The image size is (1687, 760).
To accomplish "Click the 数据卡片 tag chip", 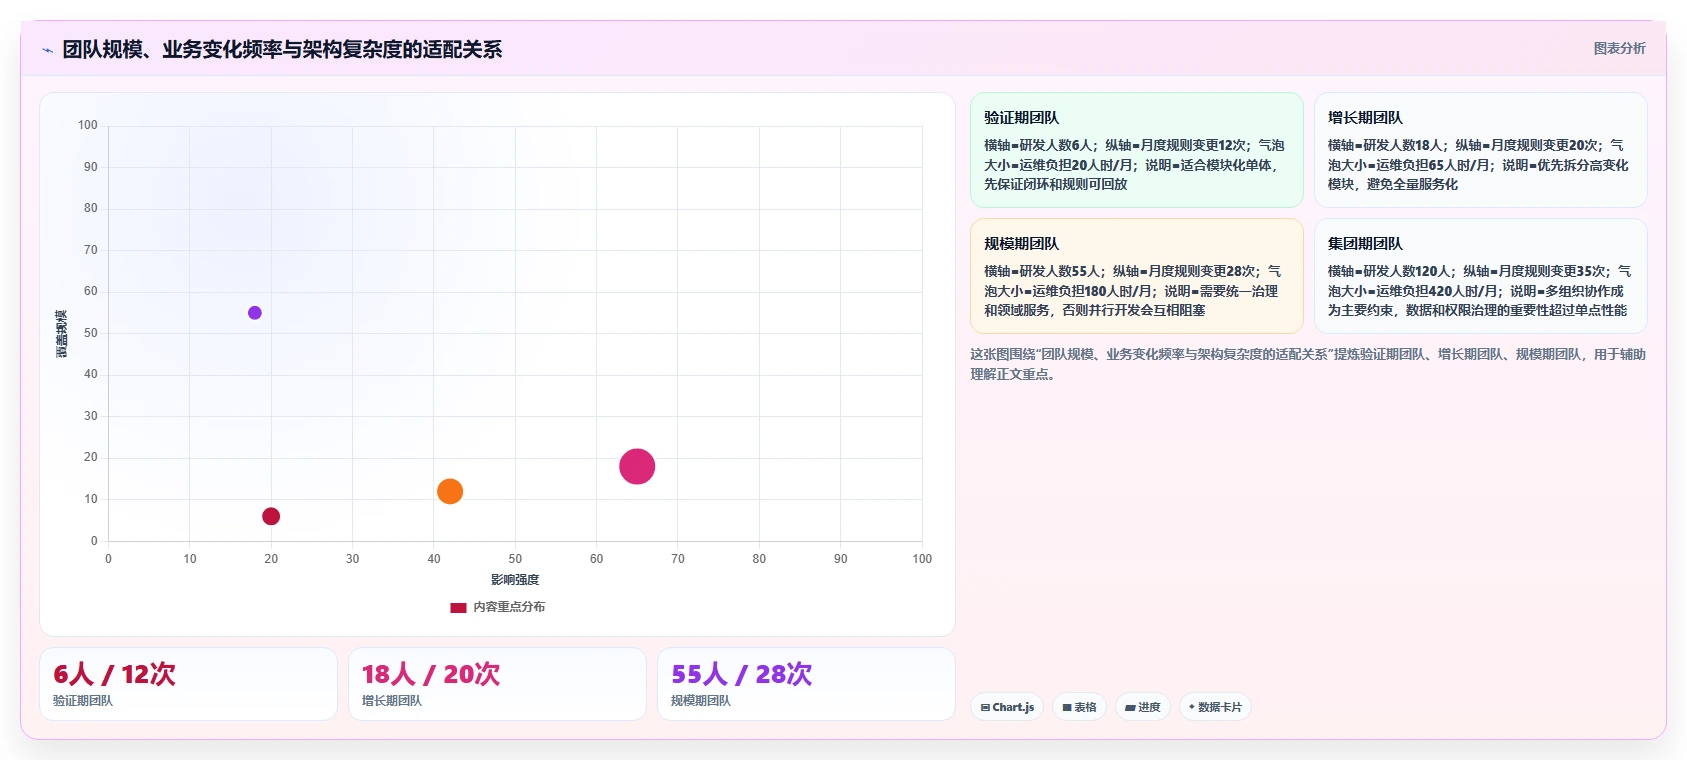I will 1215,707.
